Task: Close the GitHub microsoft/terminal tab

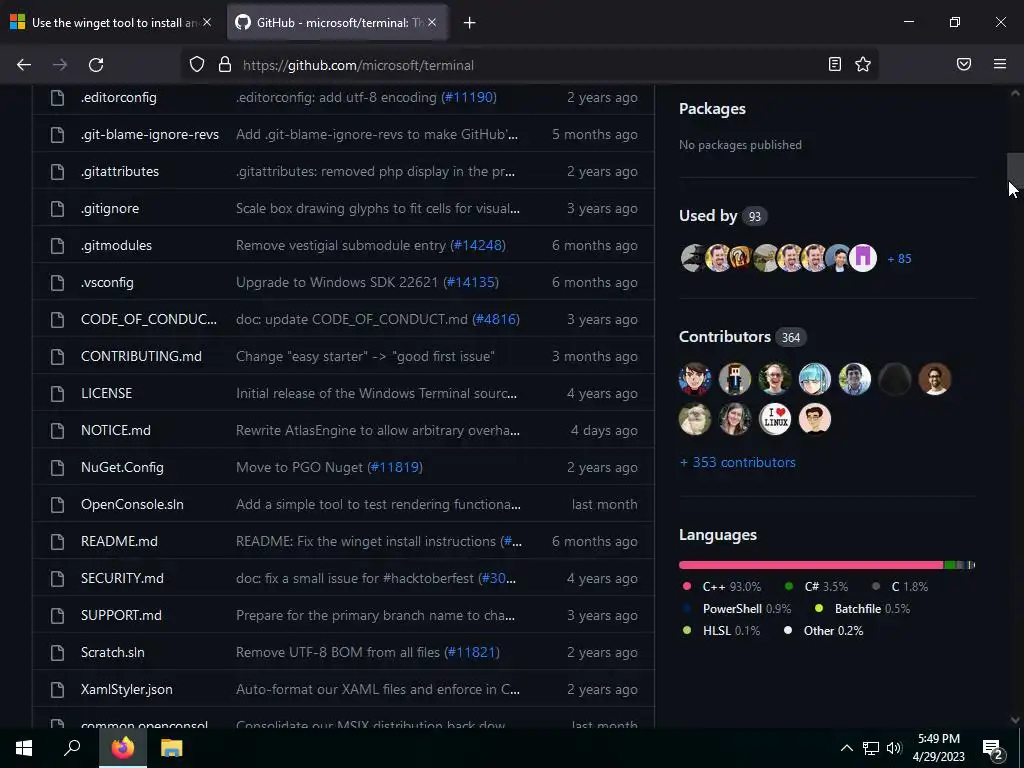Action: (432, 22)
